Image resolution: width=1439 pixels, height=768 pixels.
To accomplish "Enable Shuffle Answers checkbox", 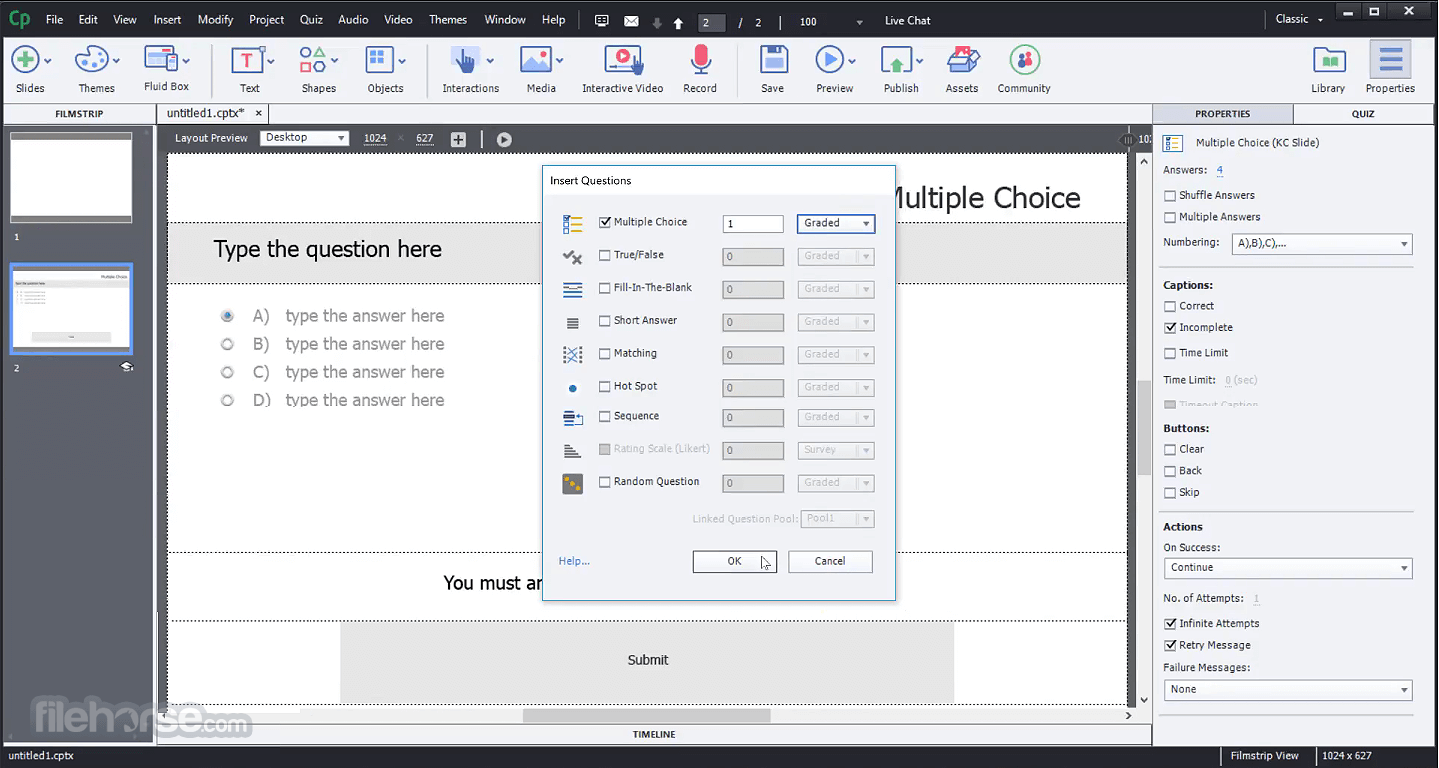I will 1170,195.
